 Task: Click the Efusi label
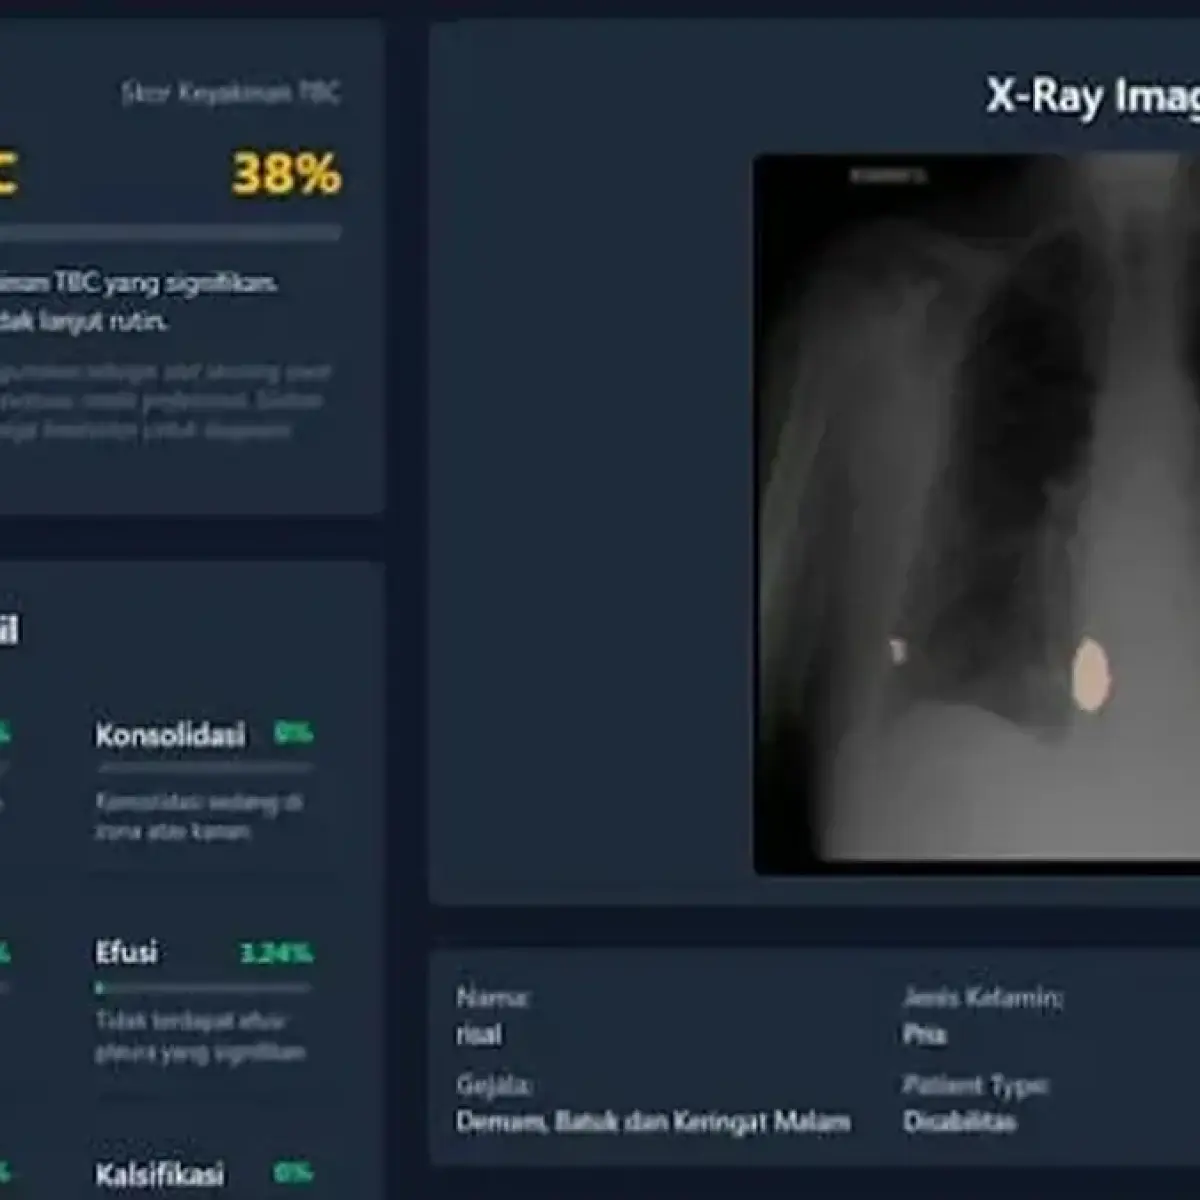click(x=126, y=952)
